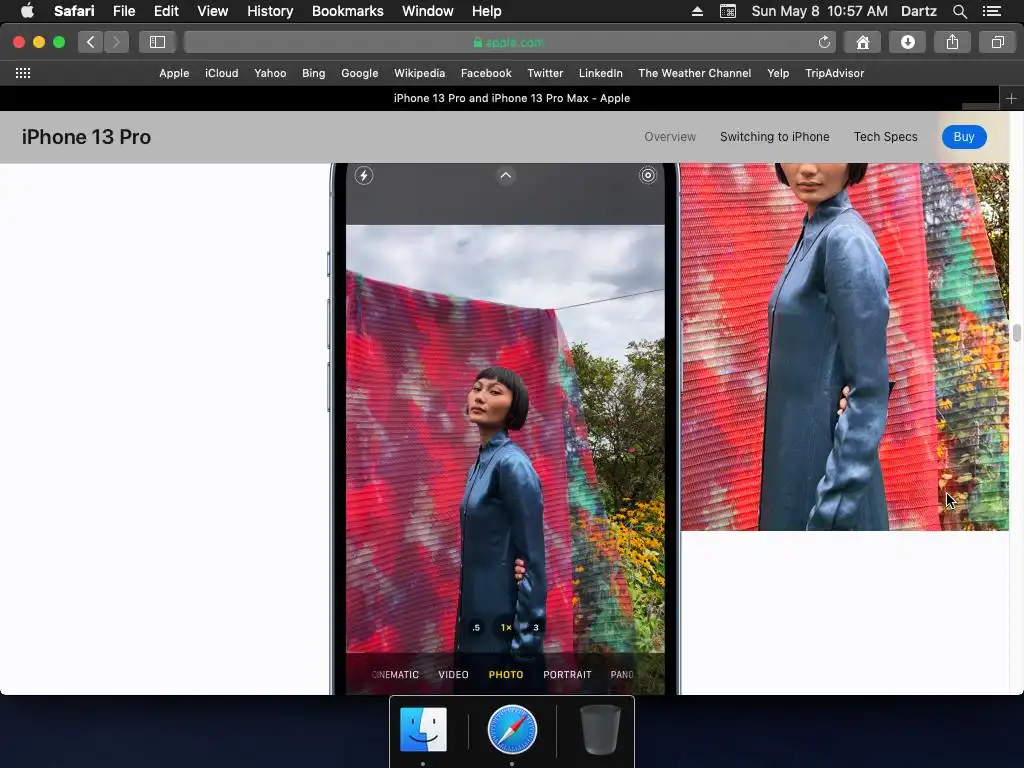Click the date and time in menu bar
This screenshot has width=1024, height=768.
coord(819,11)
